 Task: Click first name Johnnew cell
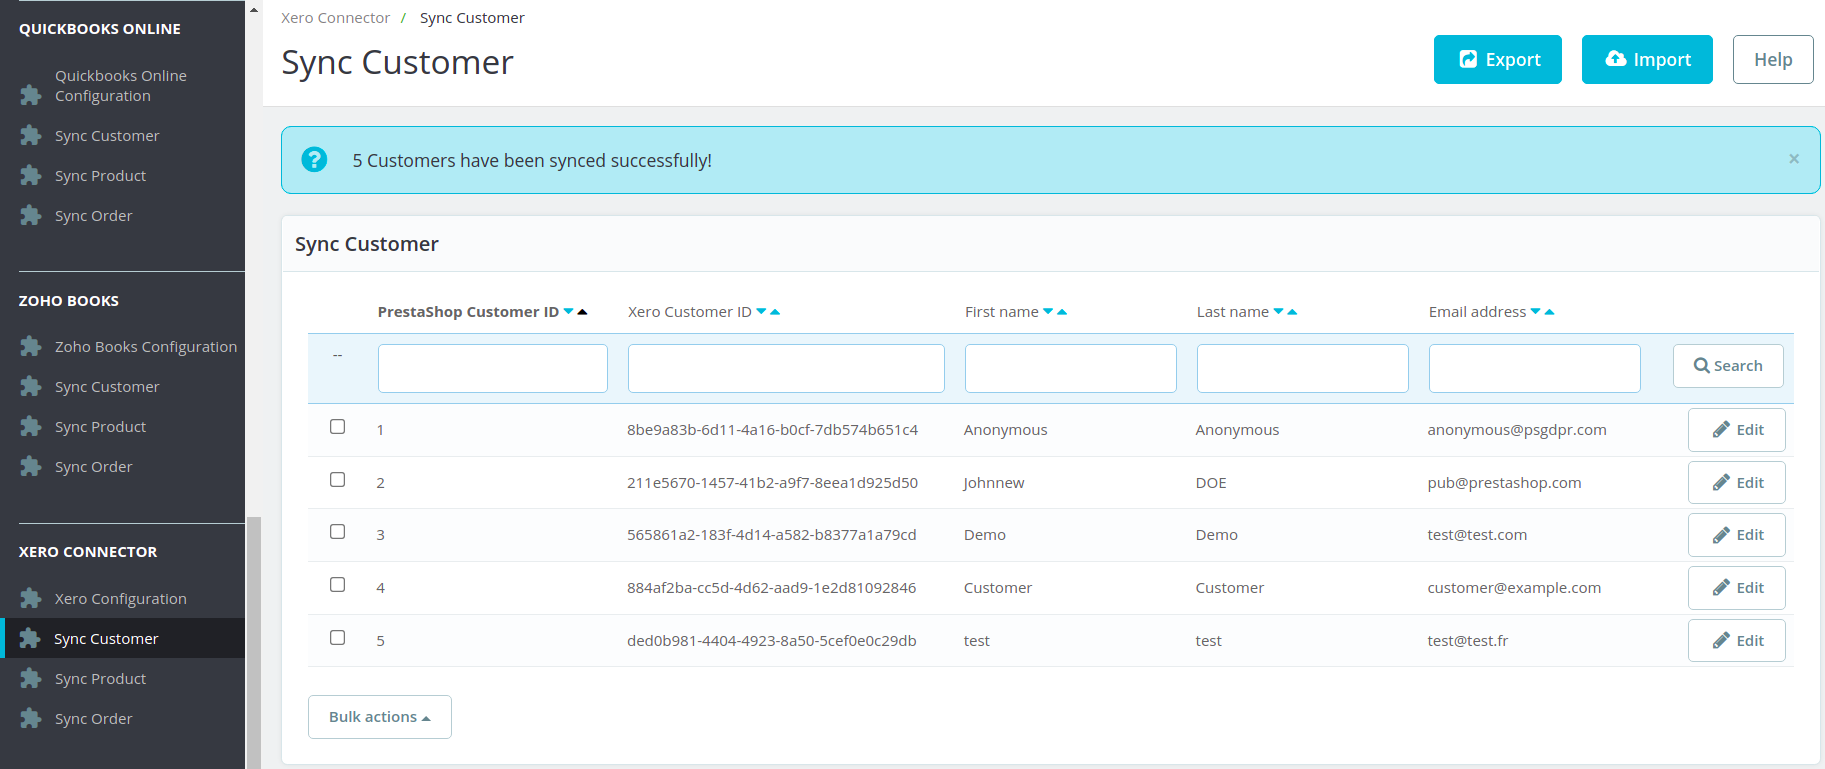[994, 482]
